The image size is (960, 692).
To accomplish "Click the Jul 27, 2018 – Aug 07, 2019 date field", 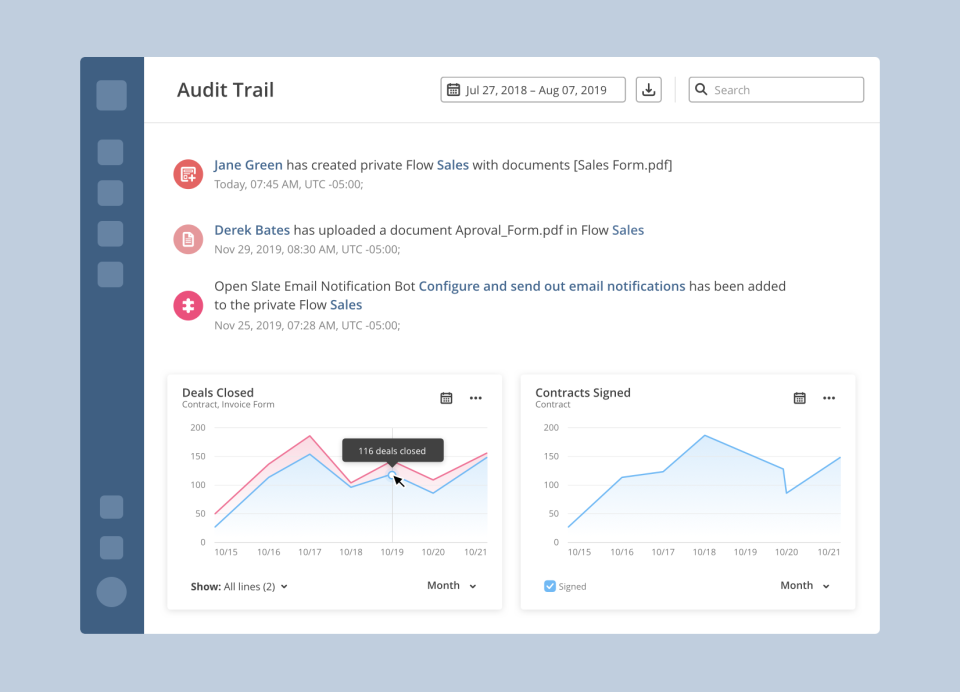I will coord(533,89).
